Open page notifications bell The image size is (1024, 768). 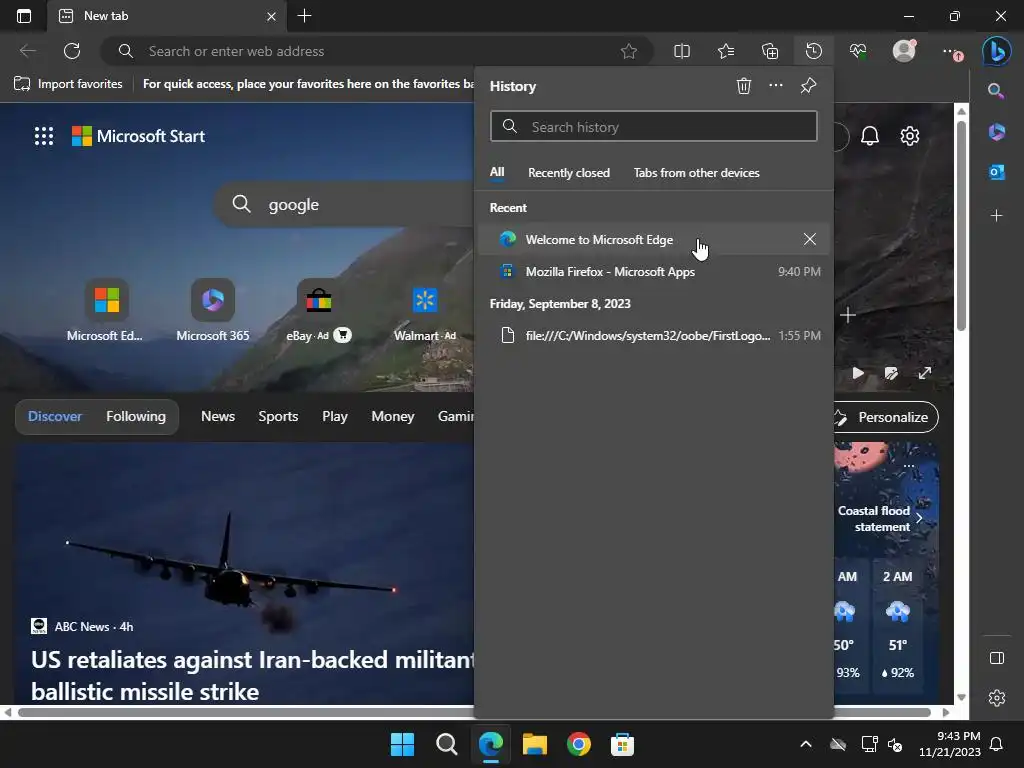pyautogui.click(x=870, y=136)
